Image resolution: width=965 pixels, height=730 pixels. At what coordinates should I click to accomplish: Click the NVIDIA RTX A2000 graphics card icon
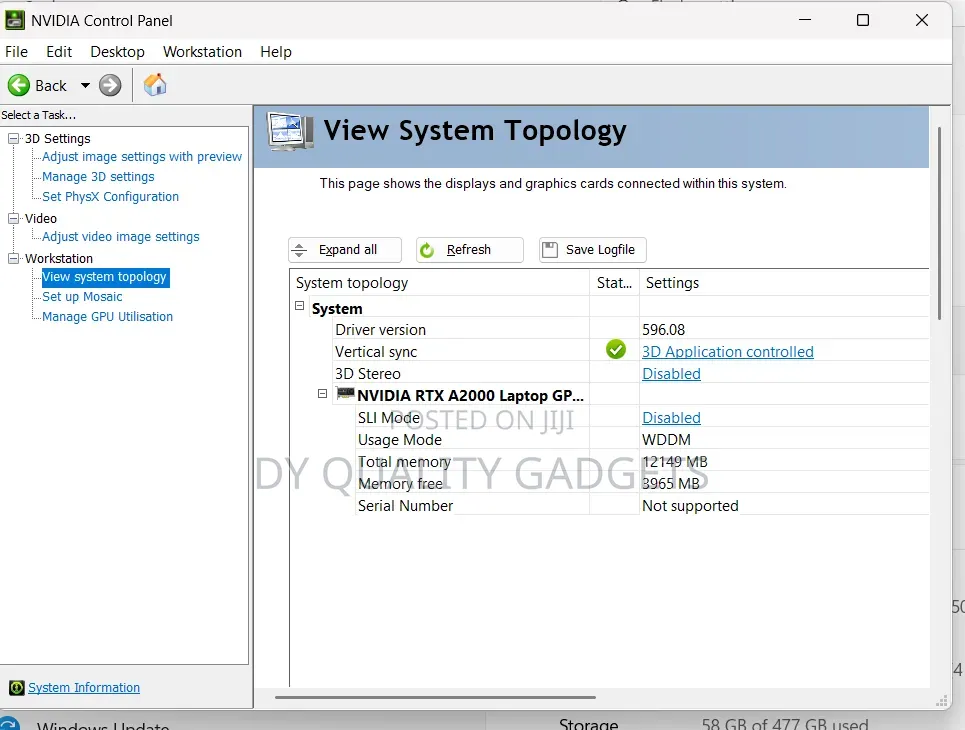tap(345, 393)
